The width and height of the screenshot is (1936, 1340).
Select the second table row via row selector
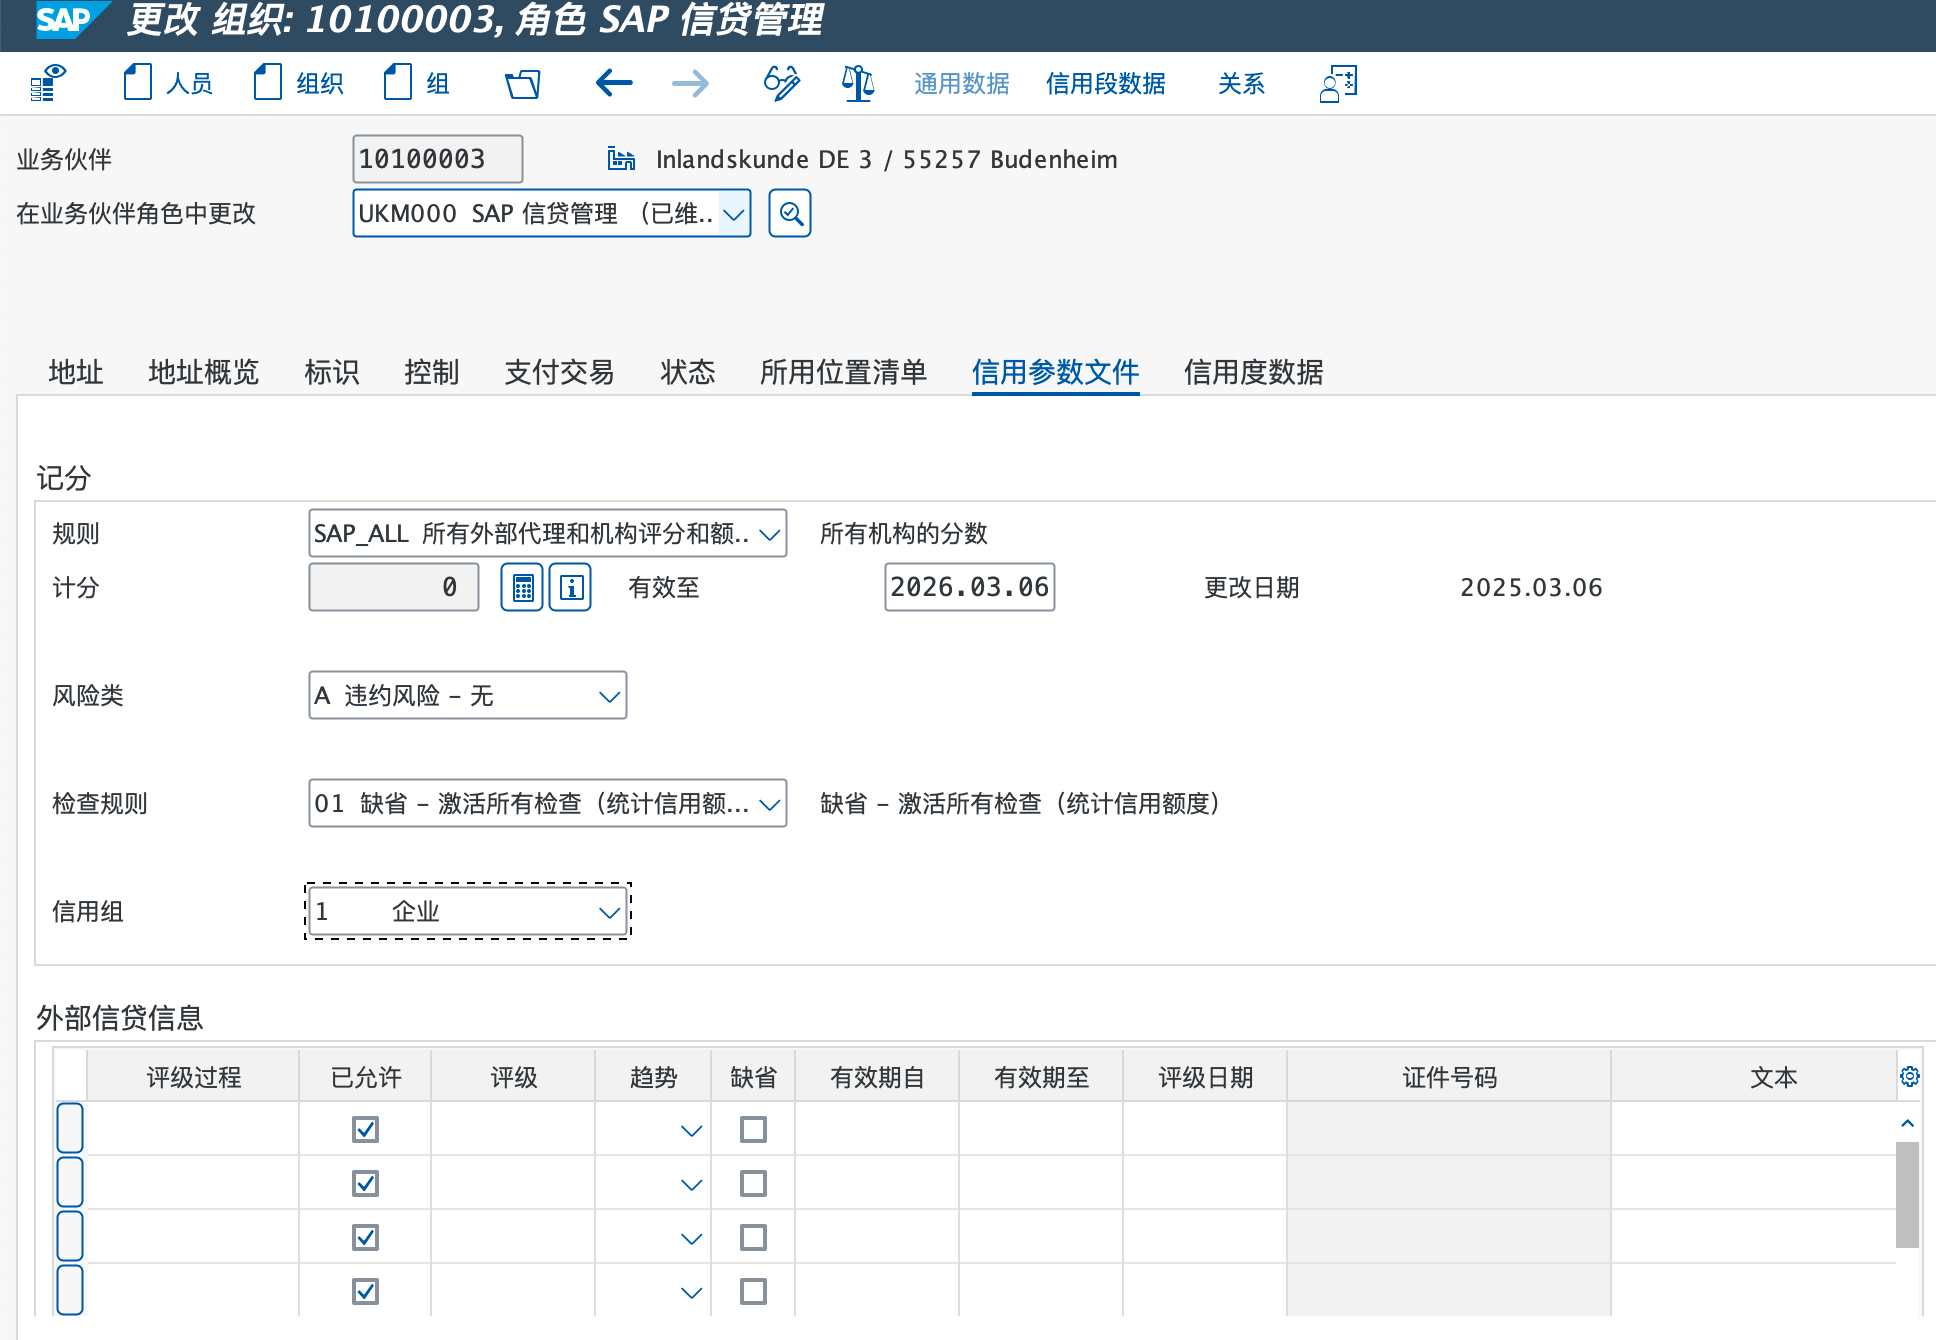pyautogui.click(x=70, y=1182)
